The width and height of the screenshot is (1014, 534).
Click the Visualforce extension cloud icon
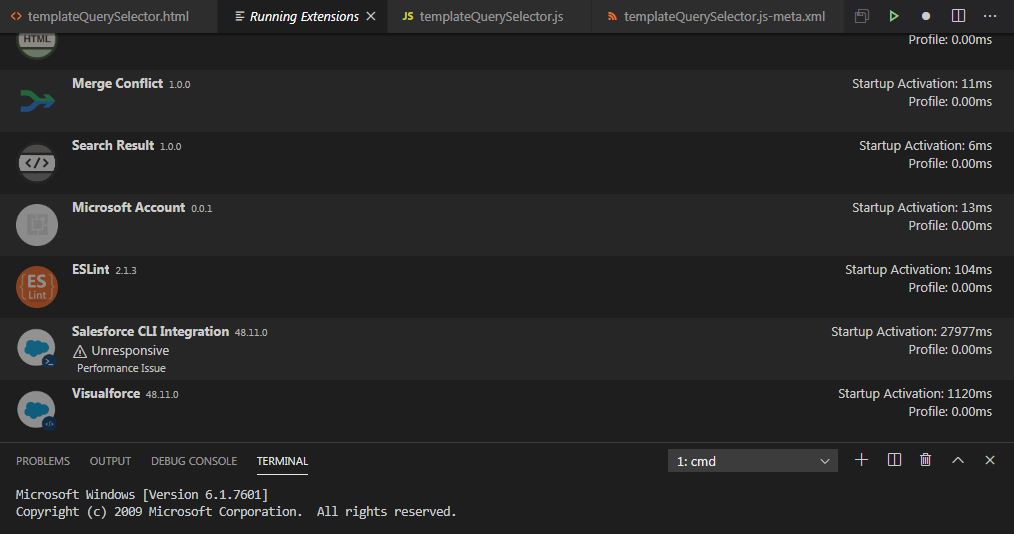point(37,410)
